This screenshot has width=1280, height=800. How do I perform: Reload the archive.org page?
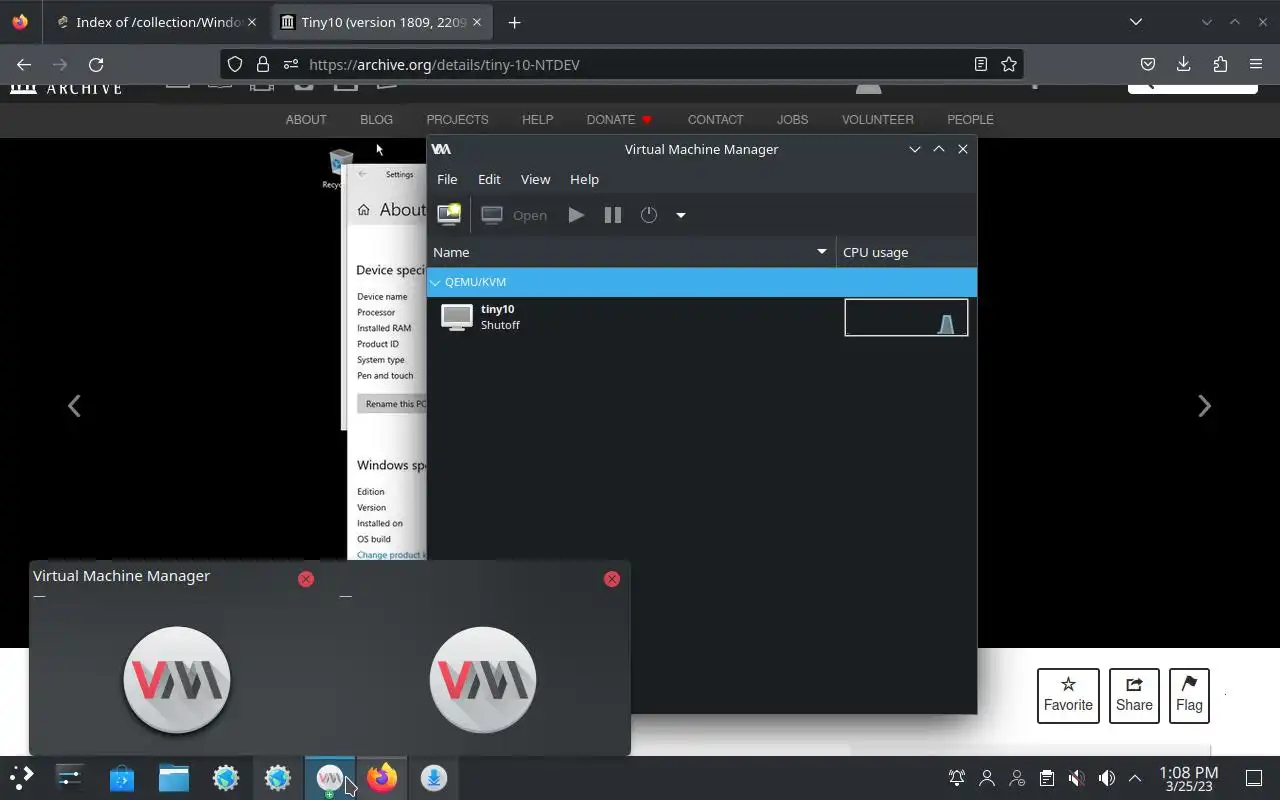pos(96,64)
